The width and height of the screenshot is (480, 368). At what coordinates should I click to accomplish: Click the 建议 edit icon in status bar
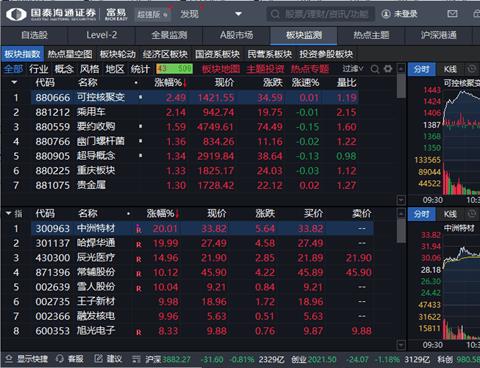(x=98, y=359)
